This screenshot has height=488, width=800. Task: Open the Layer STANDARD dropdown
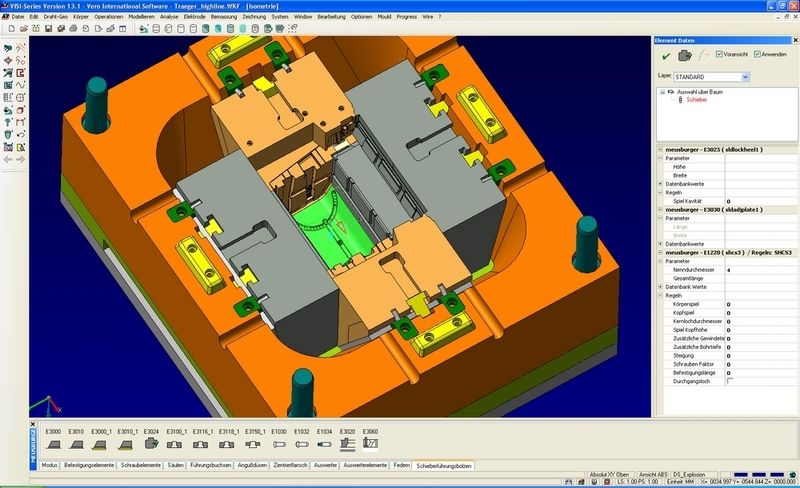[745, 77]
